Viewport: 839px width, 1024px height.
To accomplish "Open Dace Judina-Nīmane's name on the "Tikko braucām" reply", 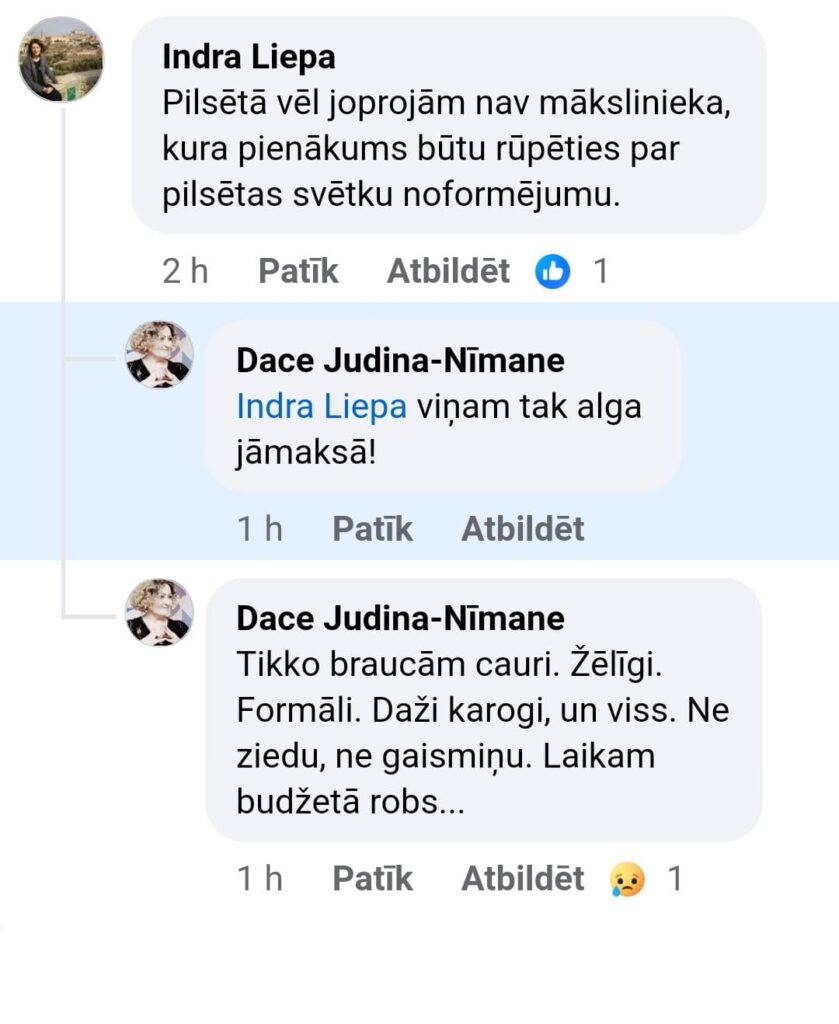I will pos(400,618).
